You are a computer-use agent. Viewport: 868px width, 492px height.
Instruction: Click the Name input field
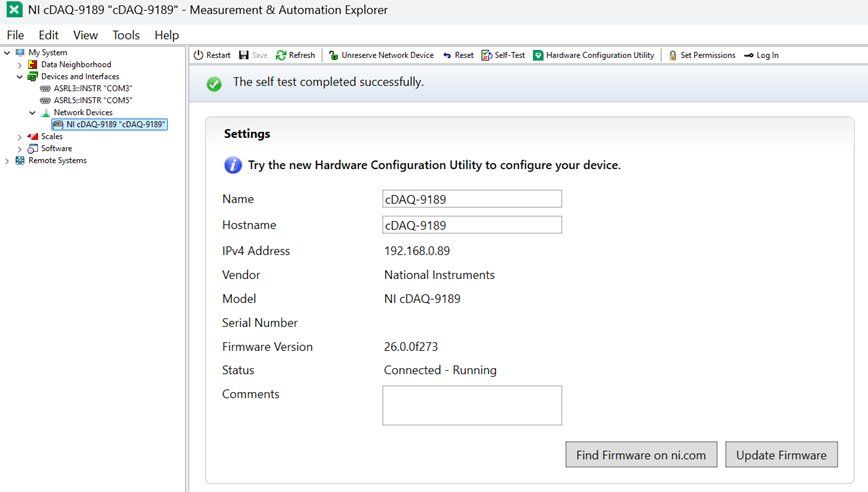pyautogui.click(x=472, y=199)
